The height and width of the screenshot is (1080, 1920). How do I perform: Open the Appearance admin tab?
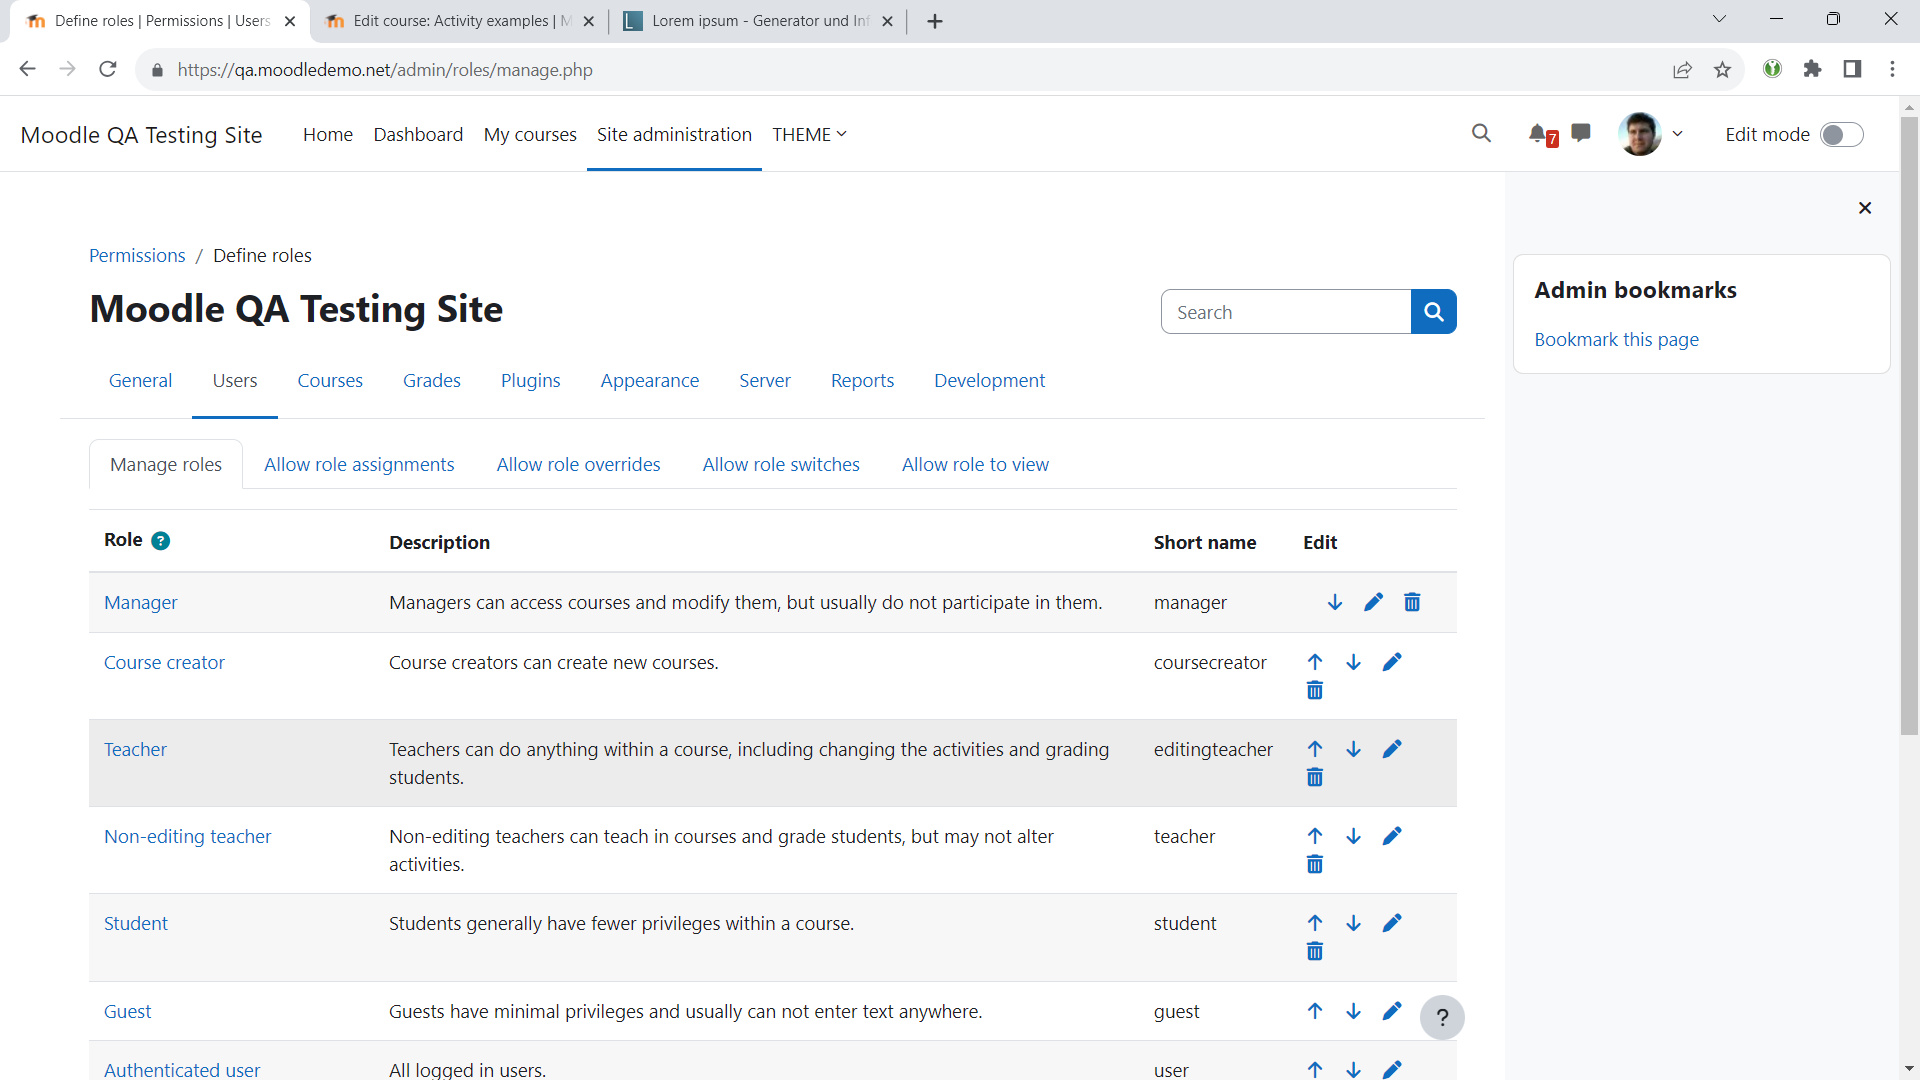(649, 380)
